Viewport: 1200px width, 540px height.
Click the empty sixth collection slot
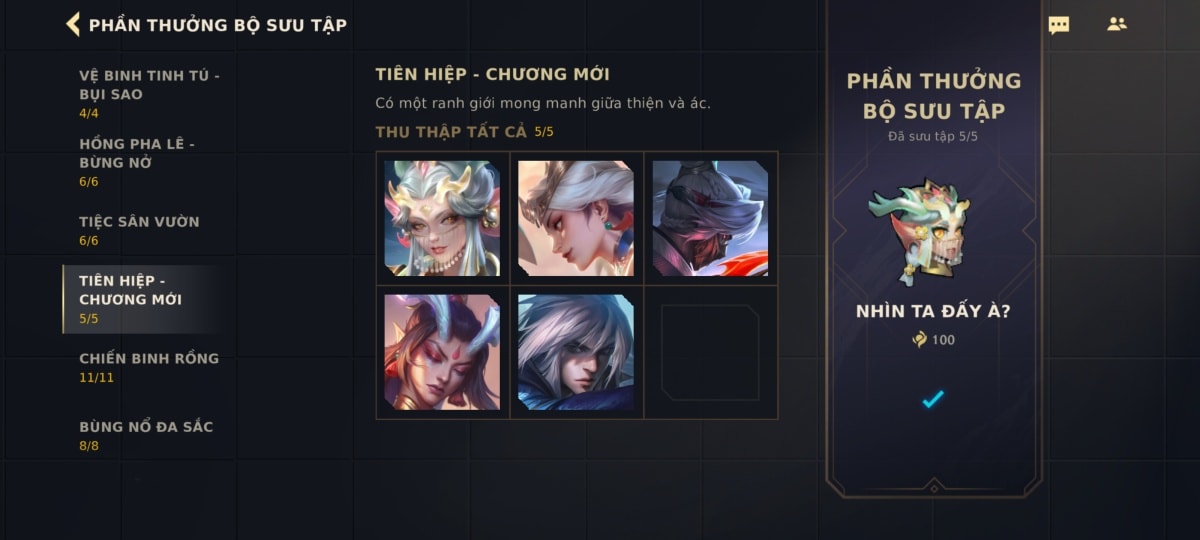[x=710, y=352]
